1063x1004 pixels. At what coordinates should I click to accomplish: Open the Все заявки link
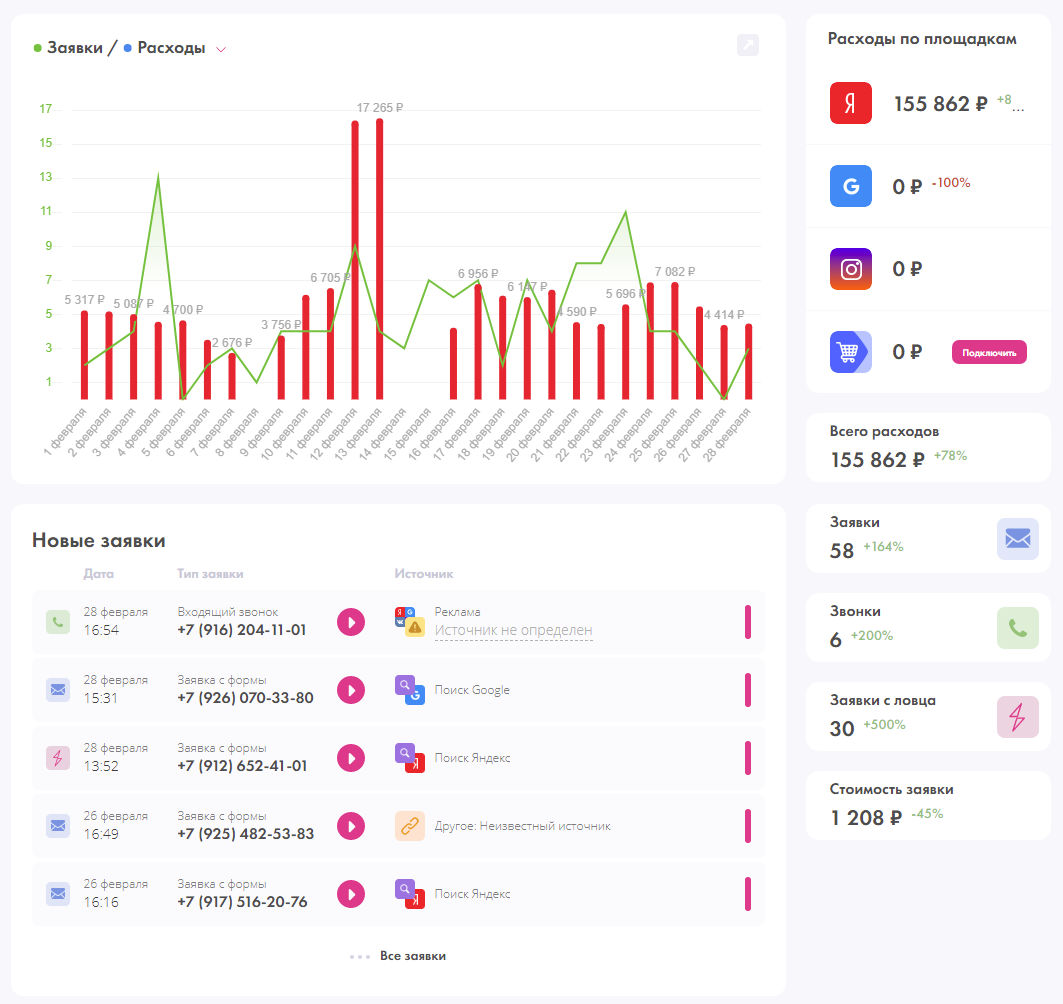(x=413, y=956)
